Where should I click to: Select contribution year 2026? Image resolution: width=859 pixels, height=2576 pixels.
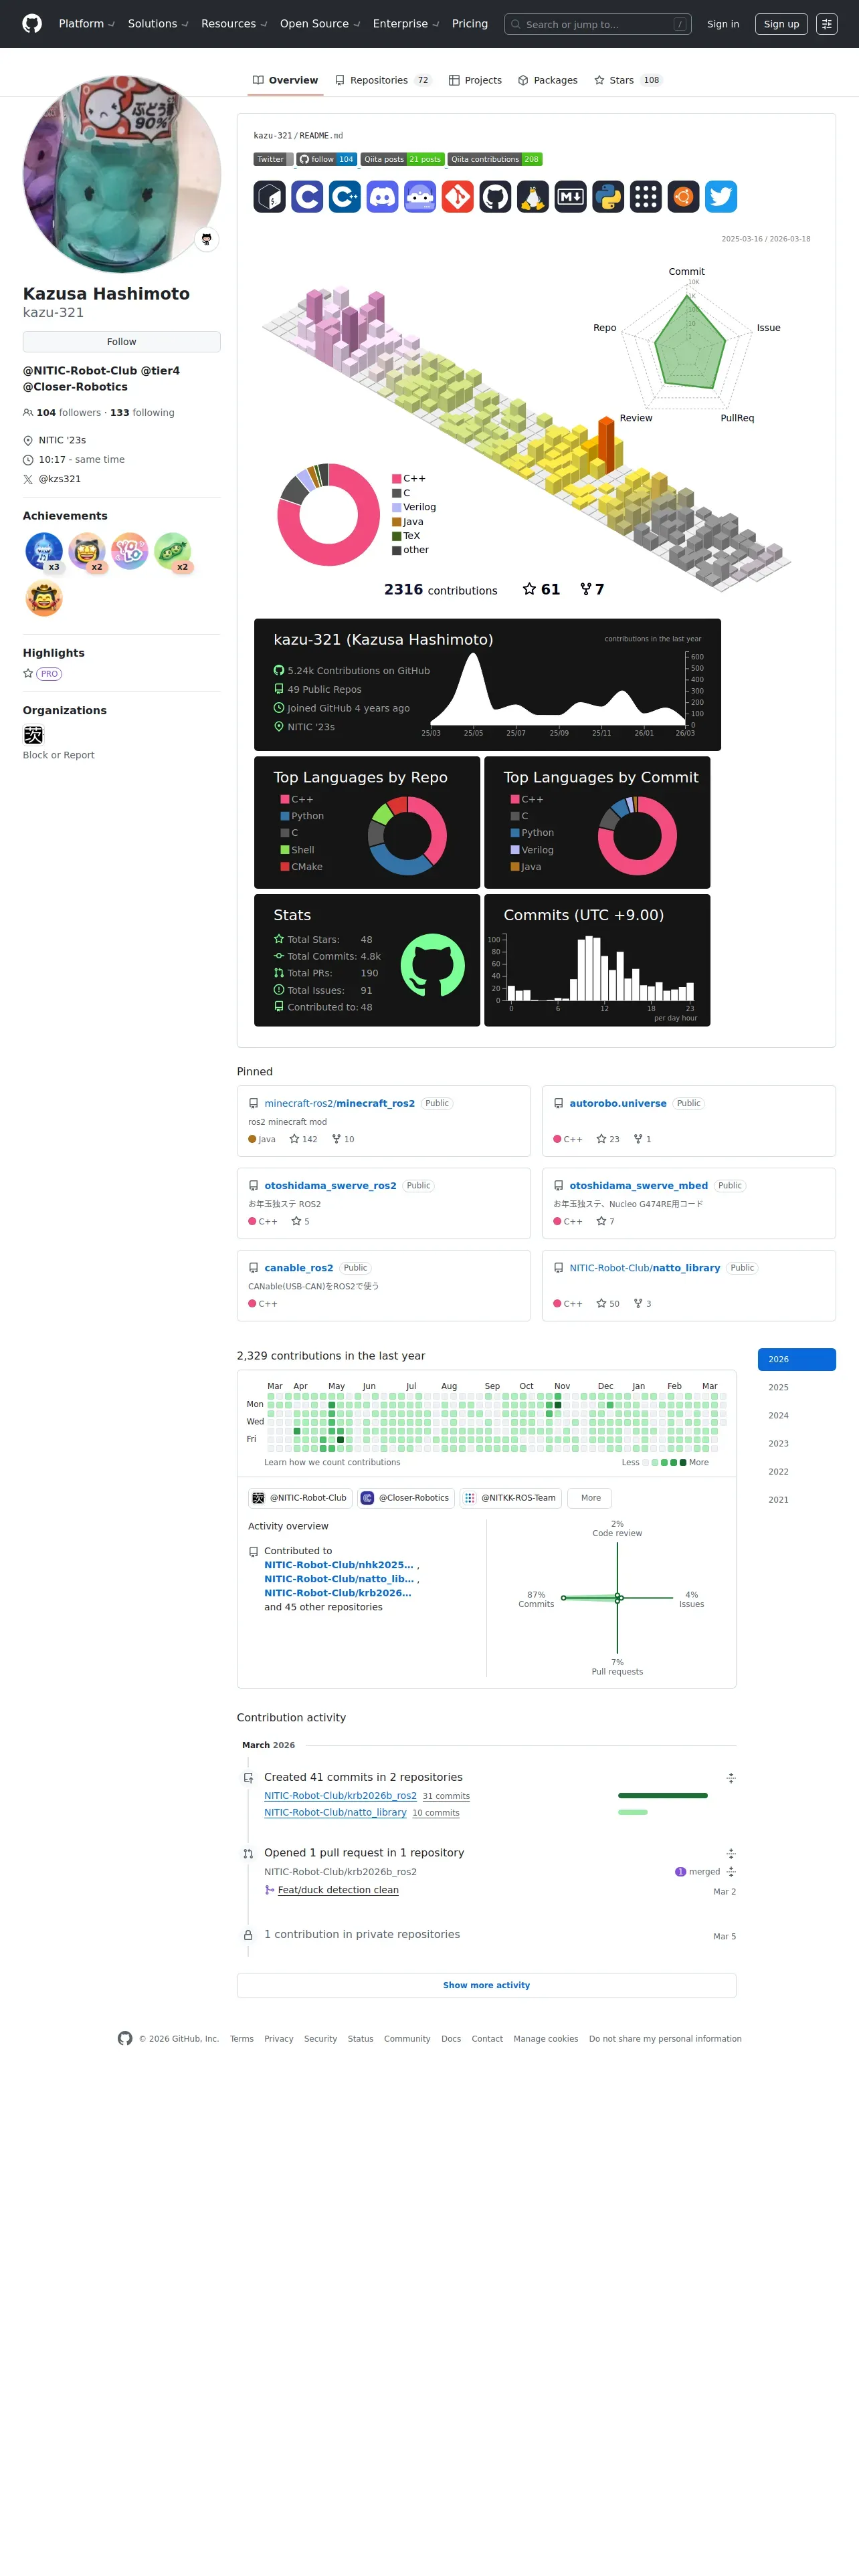(x=797, y=1359)
